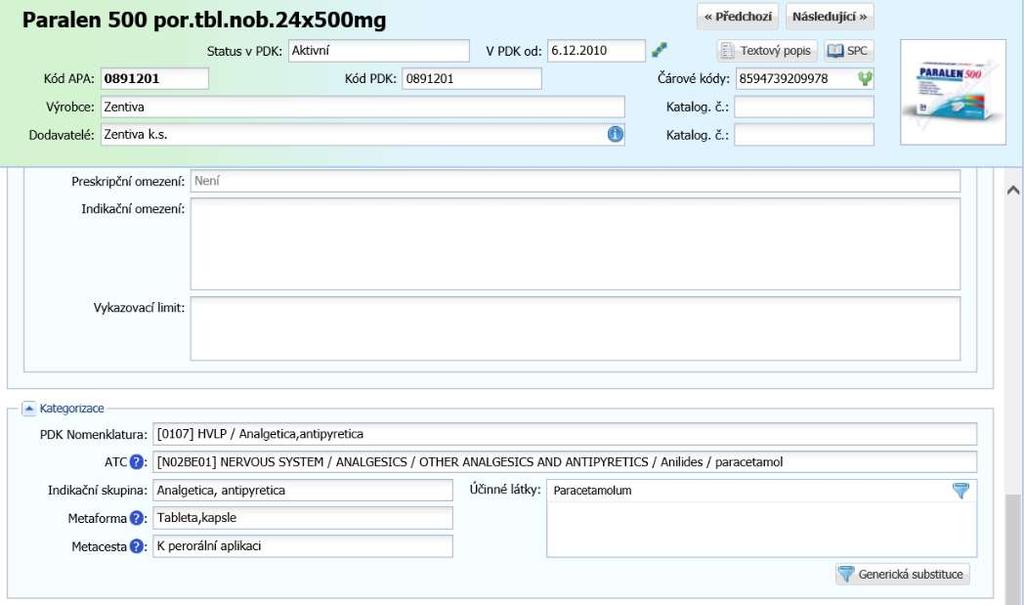
Task: Click the scrollbar up arrow
Action: [1013, 190]
